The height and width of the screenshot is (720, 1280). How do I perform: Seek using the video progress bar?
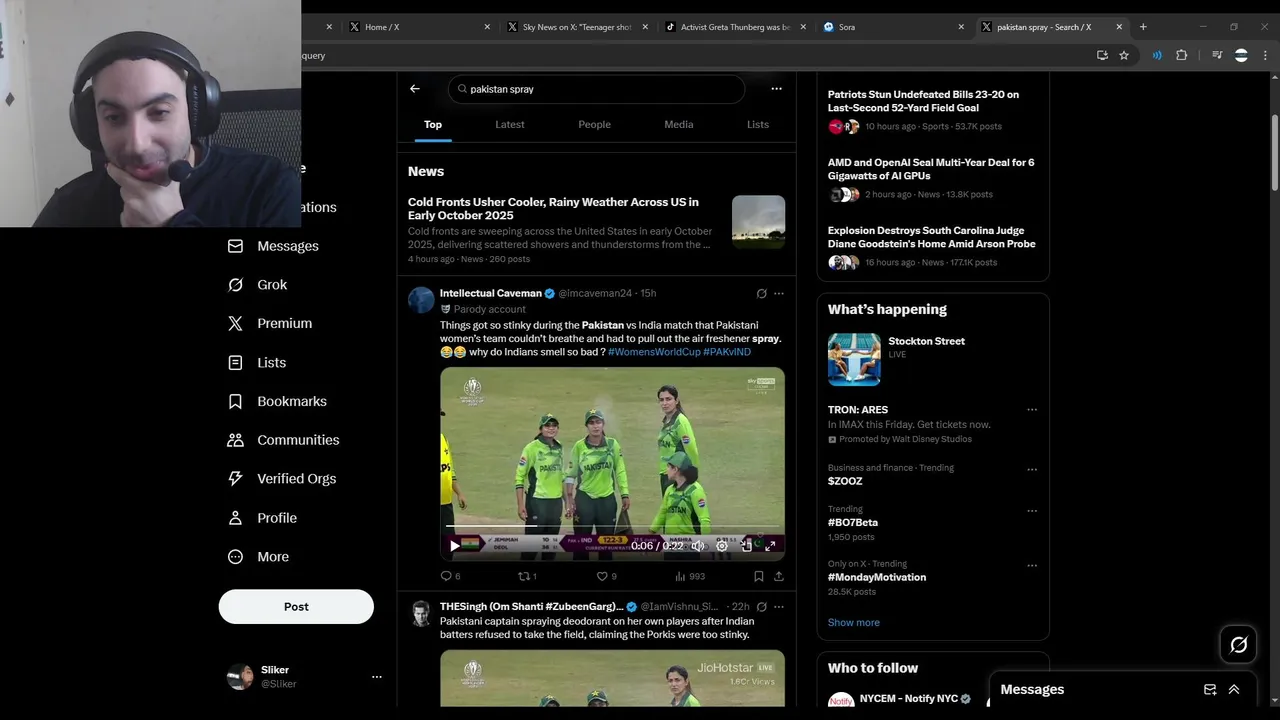pos(612,526)
